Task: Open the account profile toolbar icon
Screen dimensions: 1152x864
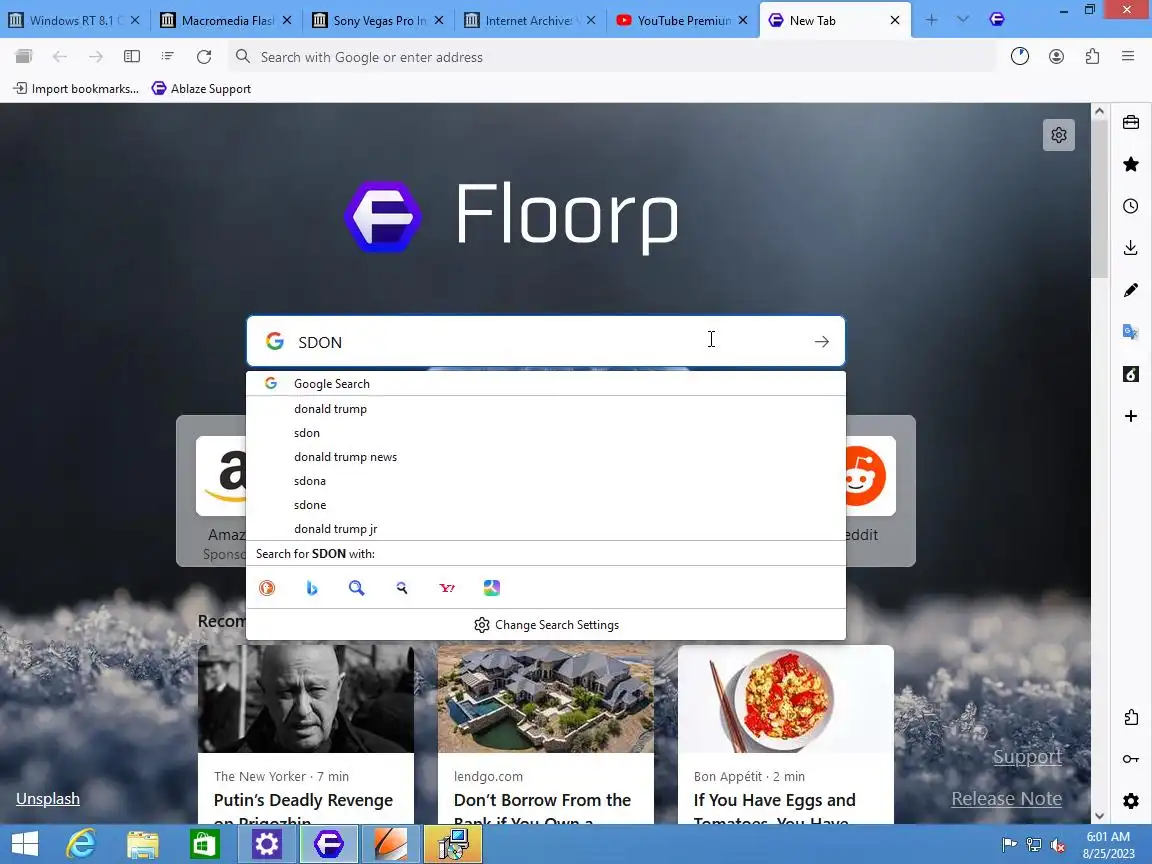Action: (x=1056, y=57)
